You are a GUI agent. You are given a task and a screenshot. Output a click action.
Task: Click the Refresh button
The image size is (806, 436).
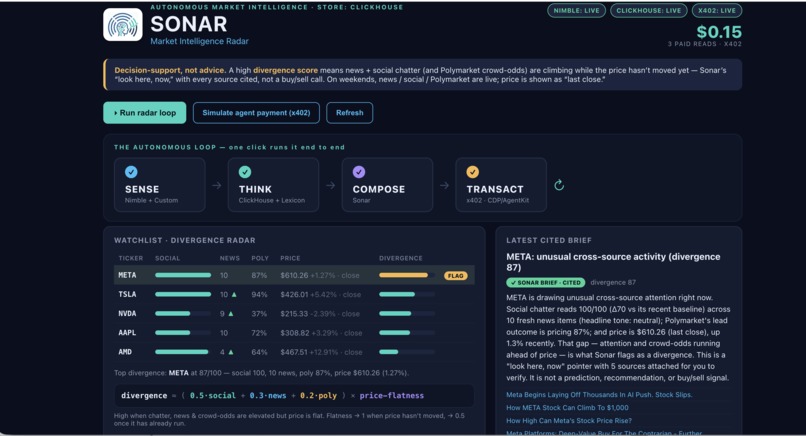tap(350, 113)
